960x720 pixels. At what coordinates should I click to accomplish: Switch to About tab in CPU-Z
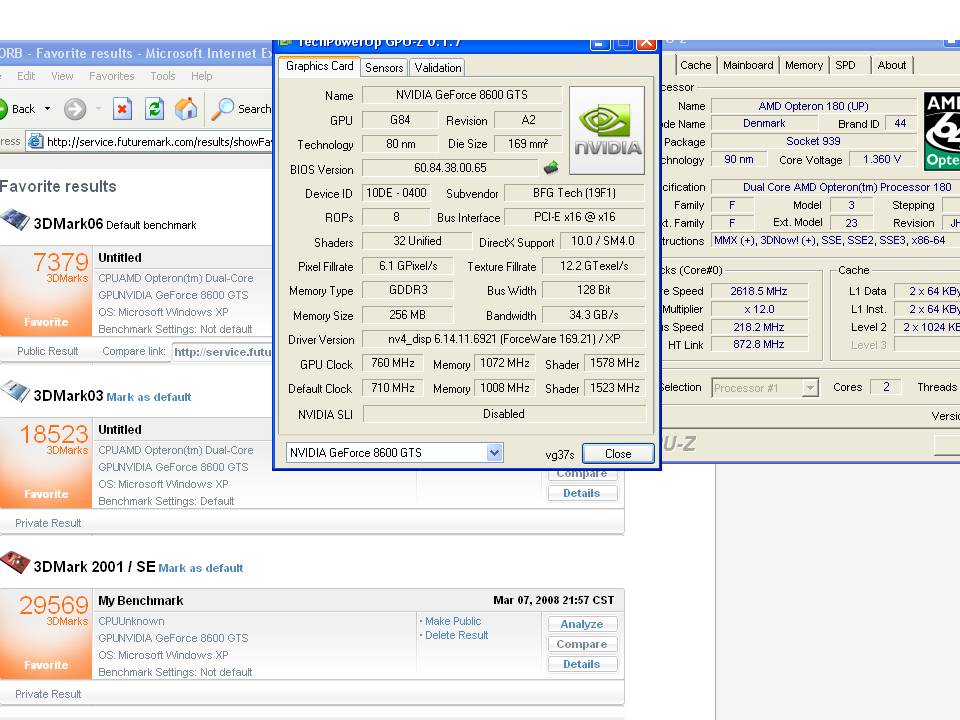(x=891, y=65)
